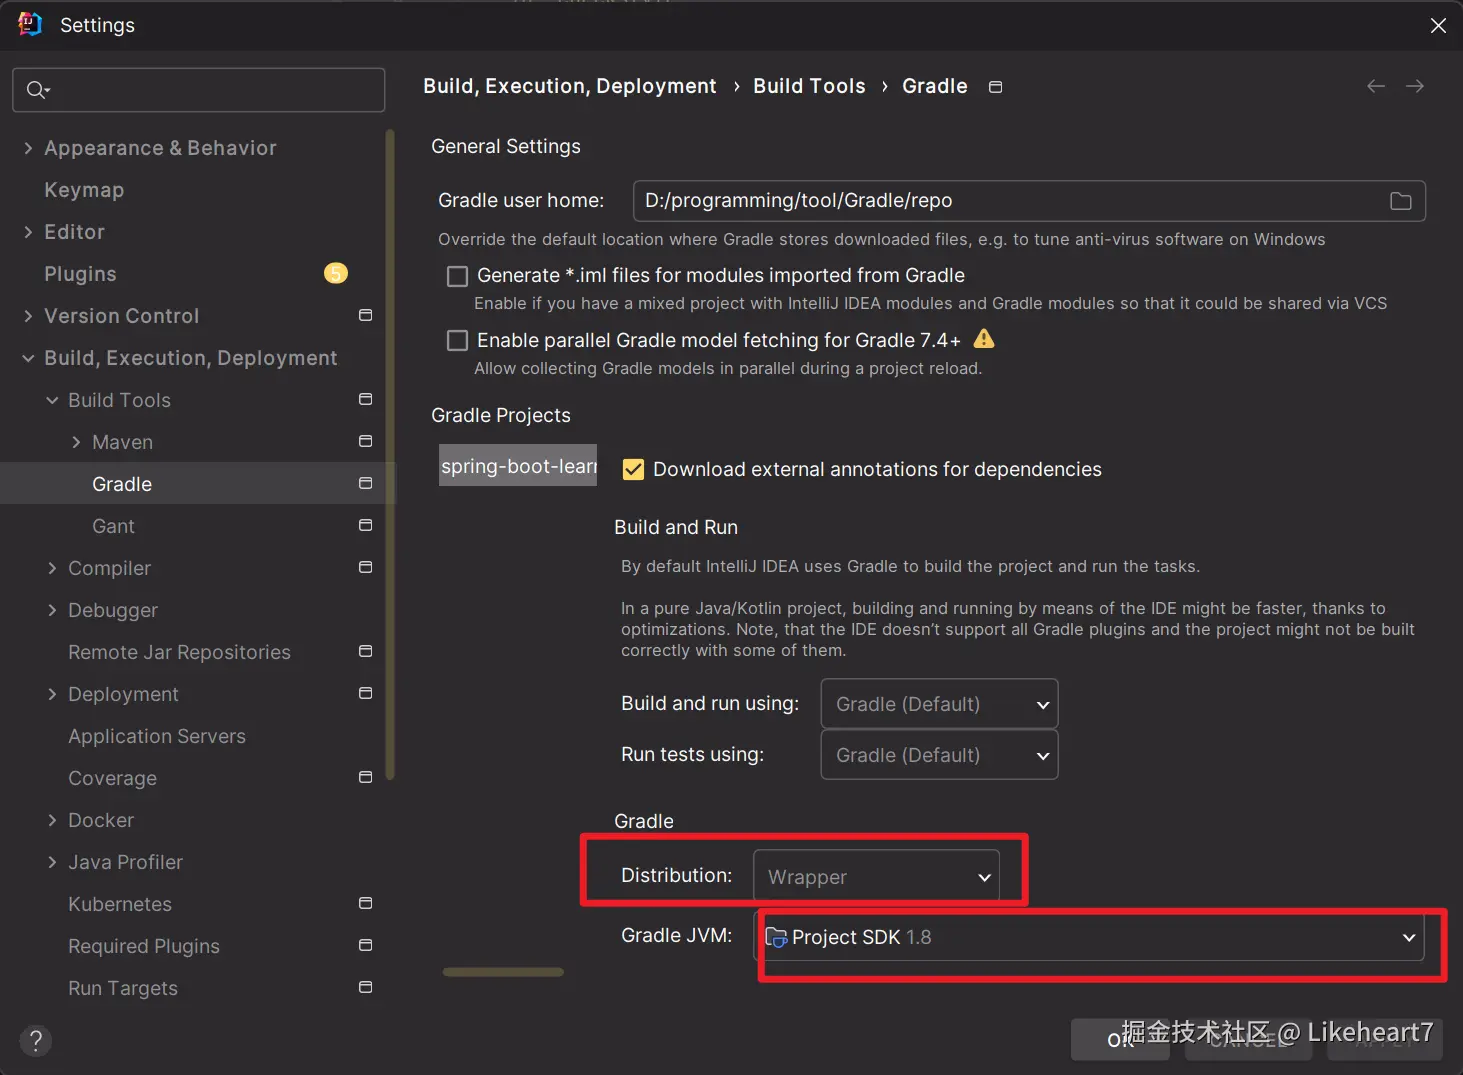Screen dimensions: 1463x1075
Task: Open help with the question mark button
Action: tap(36, 1041)
